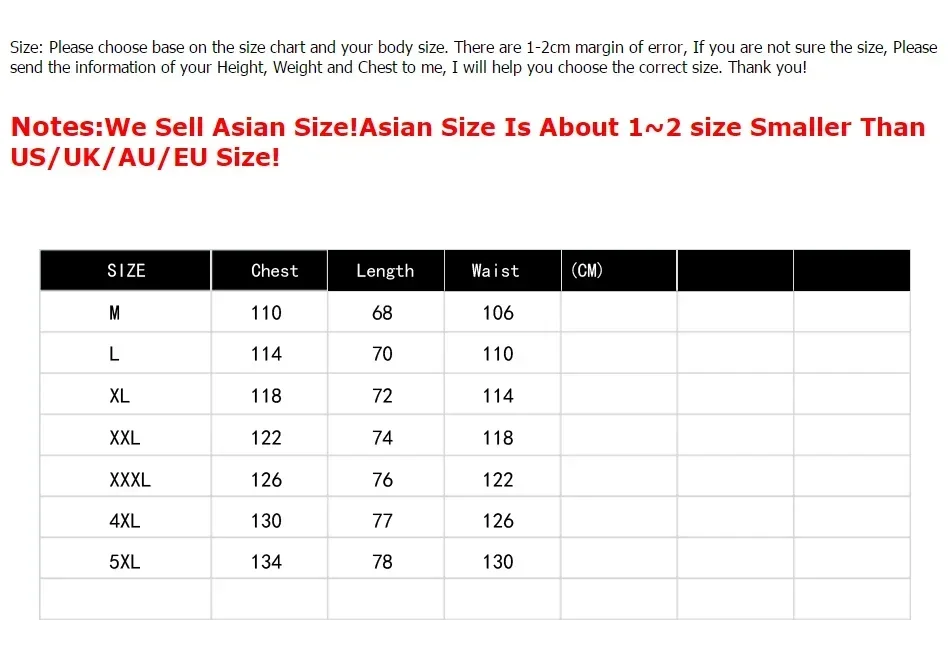Click chest value 134 for 5XL
Screen dimensions: 950x670
(x=267, y=562)
